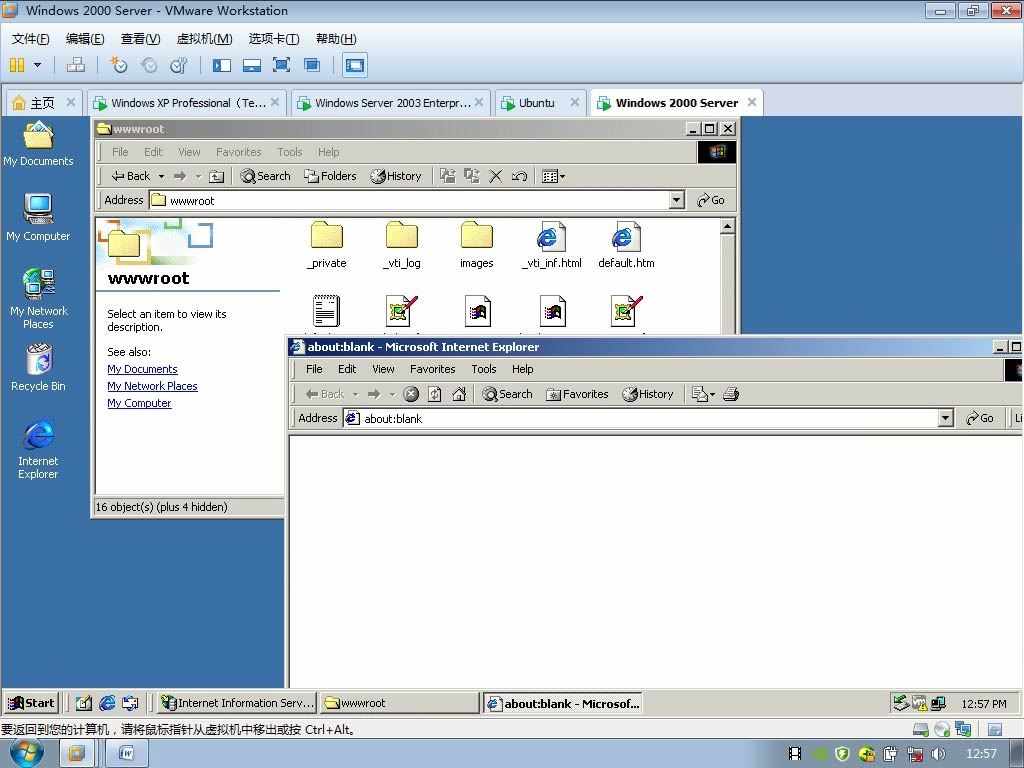The width and height of the screenshot is (1024, 768).
Task: Click the about:blank address field
Action: [x=640, y=418]
